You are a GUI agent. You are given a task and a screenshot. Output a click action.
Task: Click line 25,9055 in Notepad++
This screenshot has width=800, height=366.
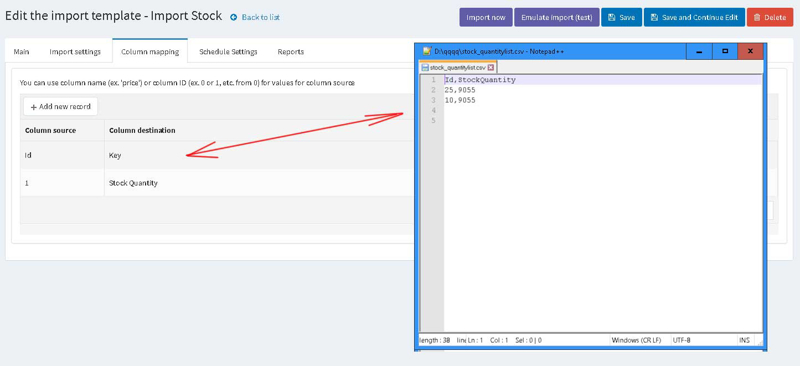pyautogui.click(x=460, y=90)
